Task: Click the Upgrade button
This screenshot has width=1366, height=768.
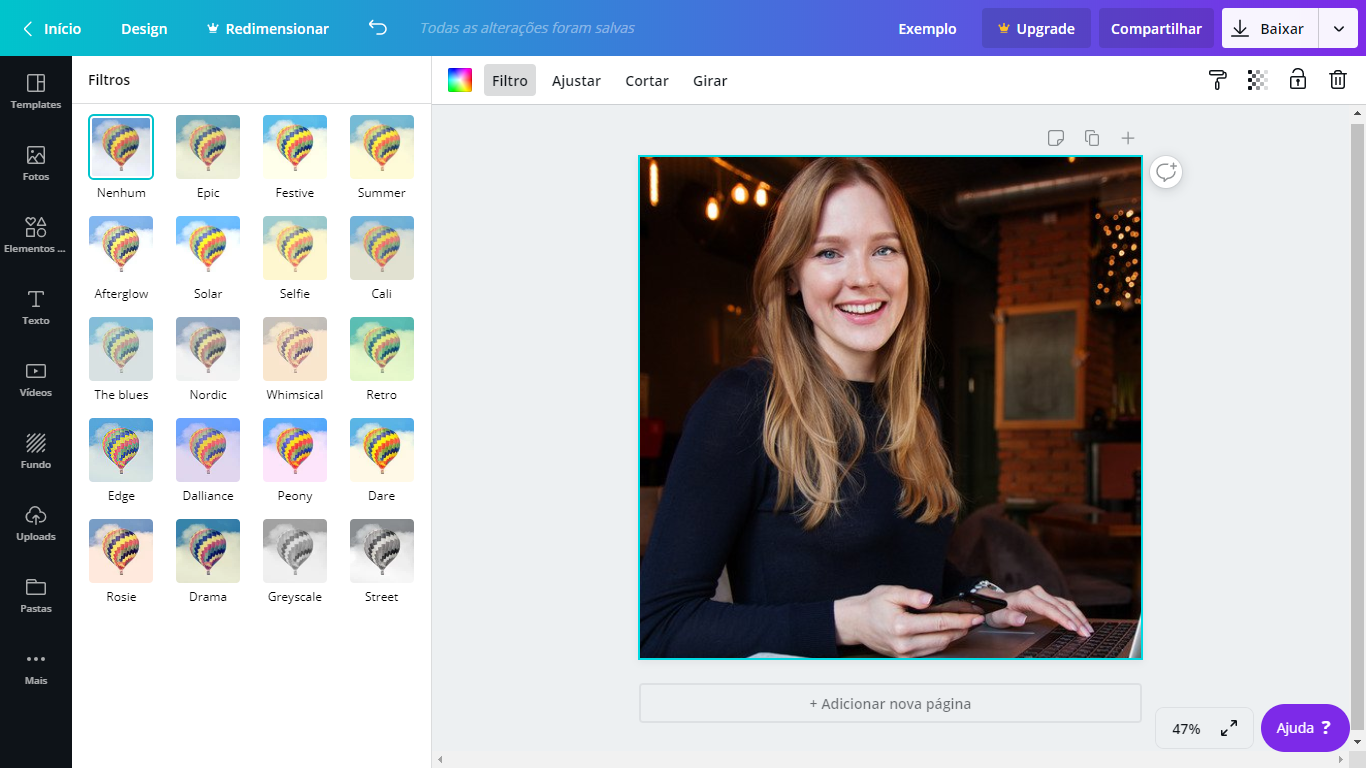Action: [1036, 29]
